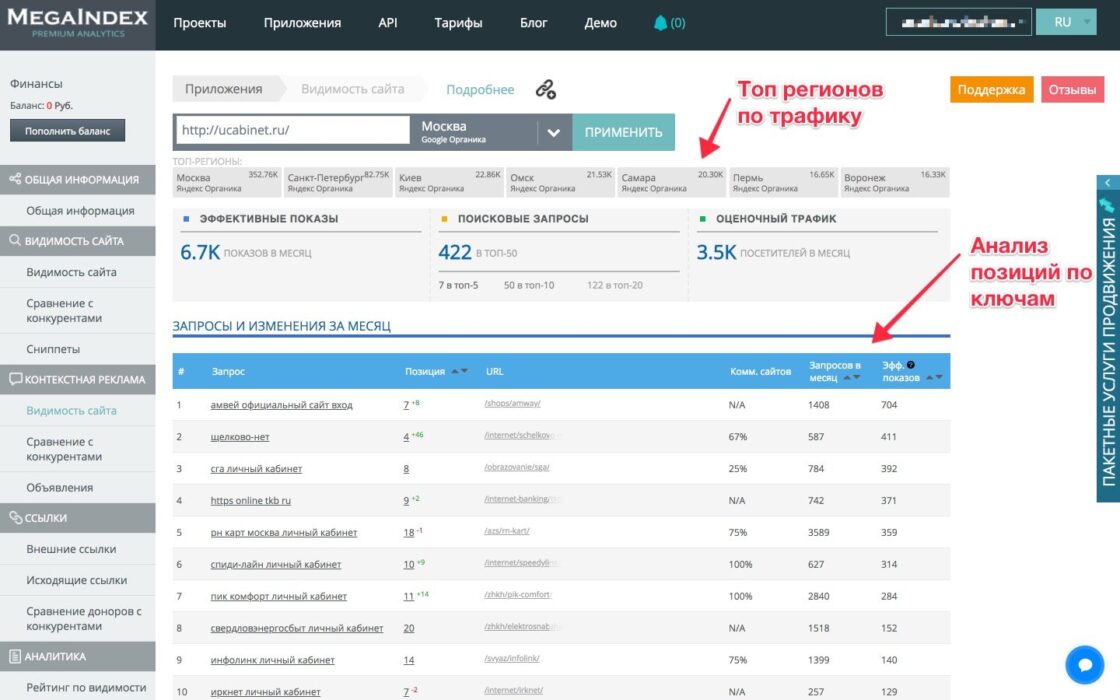The height and width of the screenshot is (700, 1120).
Task: Collapse the side promo panel arrow
Action: 1108,183
